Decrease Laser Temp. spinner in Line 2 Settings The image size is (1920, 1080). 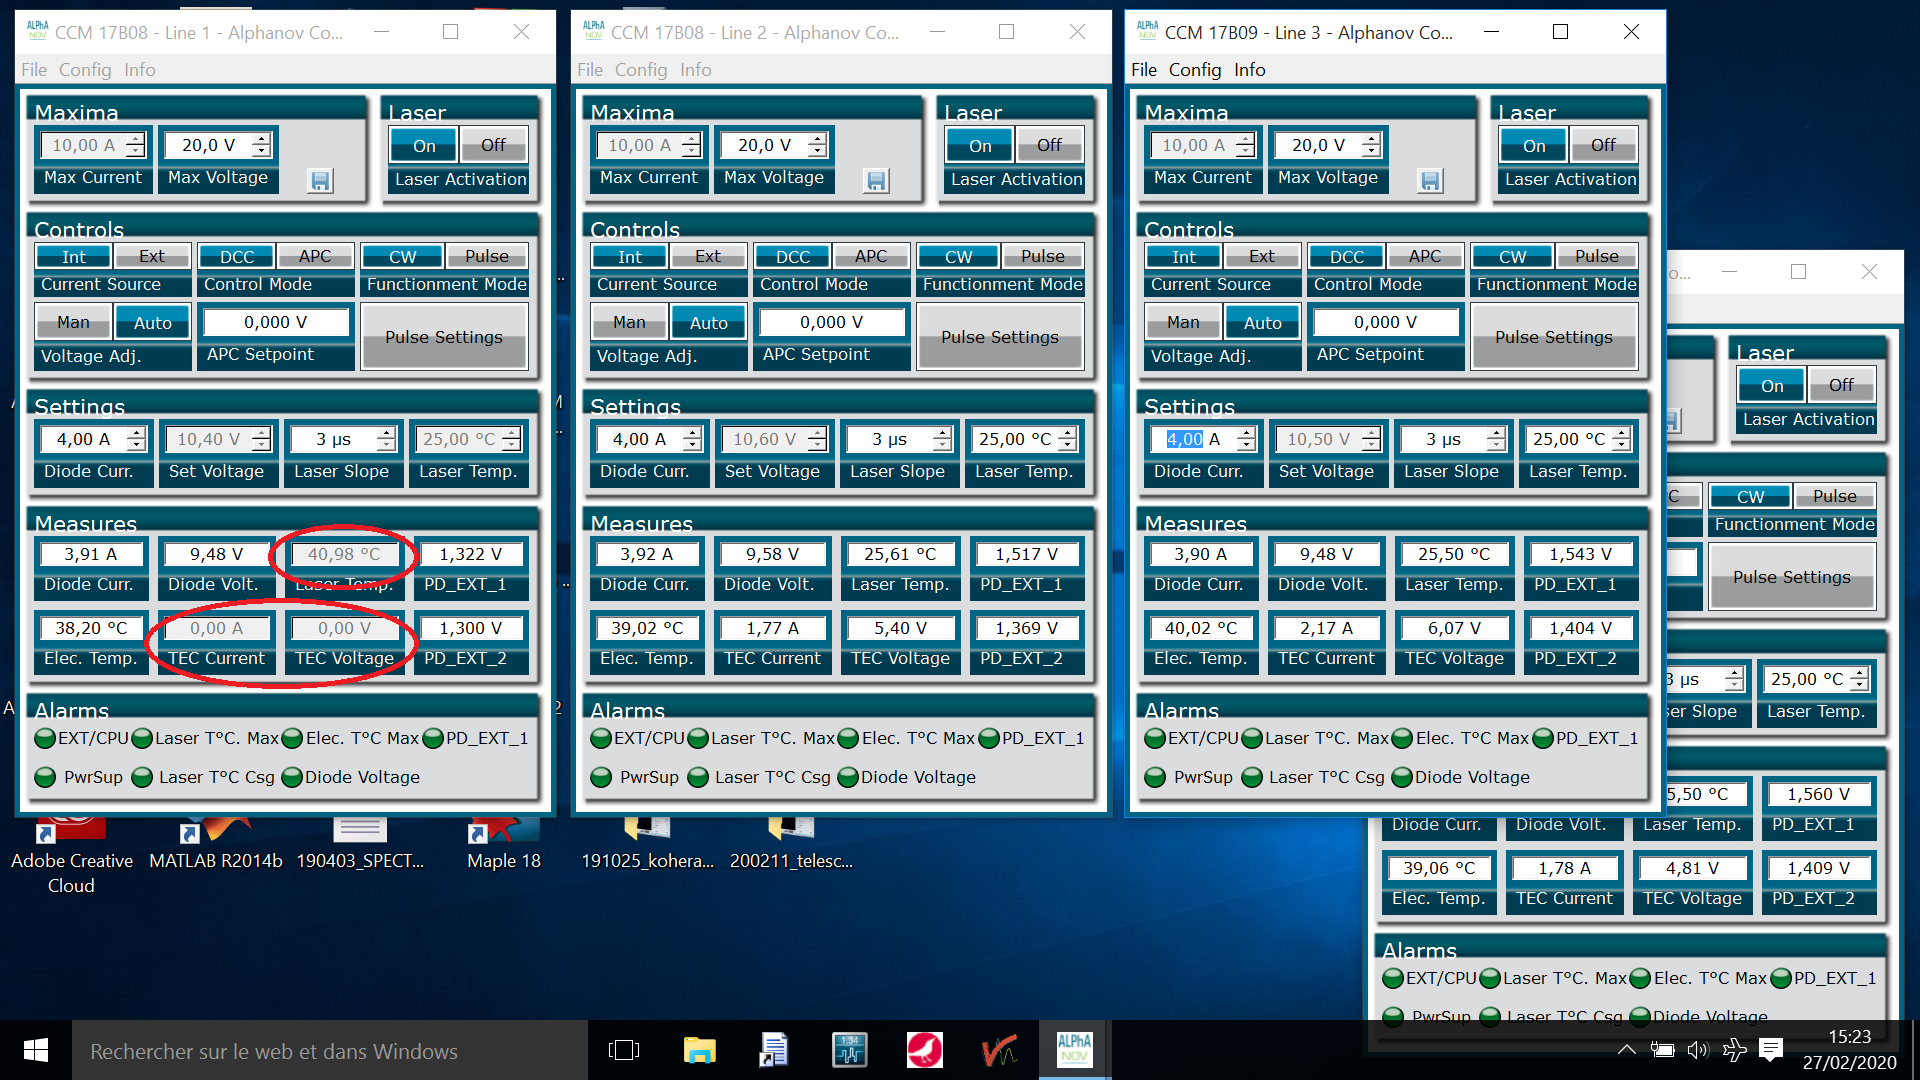tap(1068, 446)
